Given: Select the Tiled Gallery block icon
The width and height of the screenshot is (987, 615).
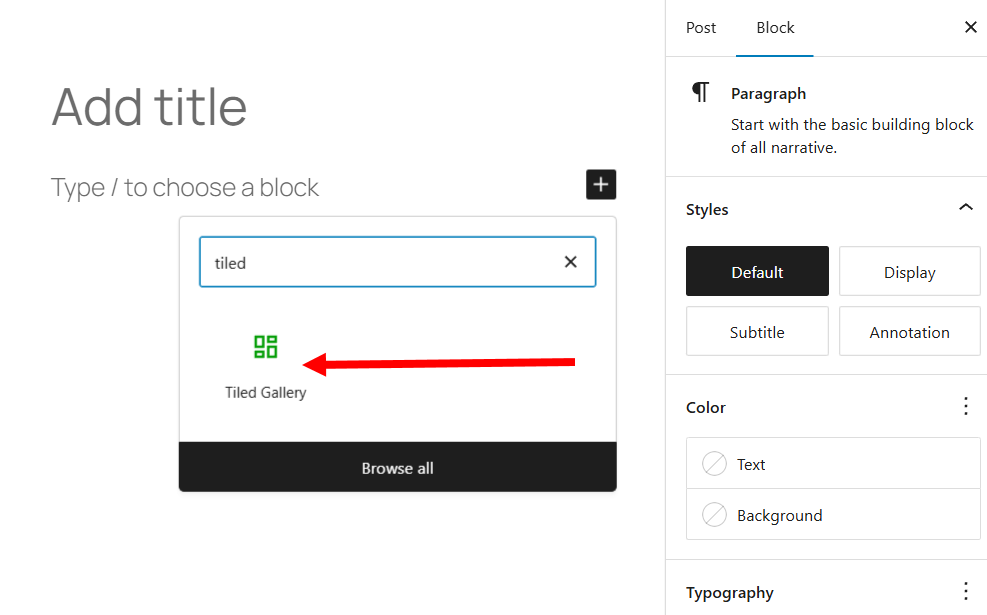Looking at the screenshot, I should tap(265, 347).
